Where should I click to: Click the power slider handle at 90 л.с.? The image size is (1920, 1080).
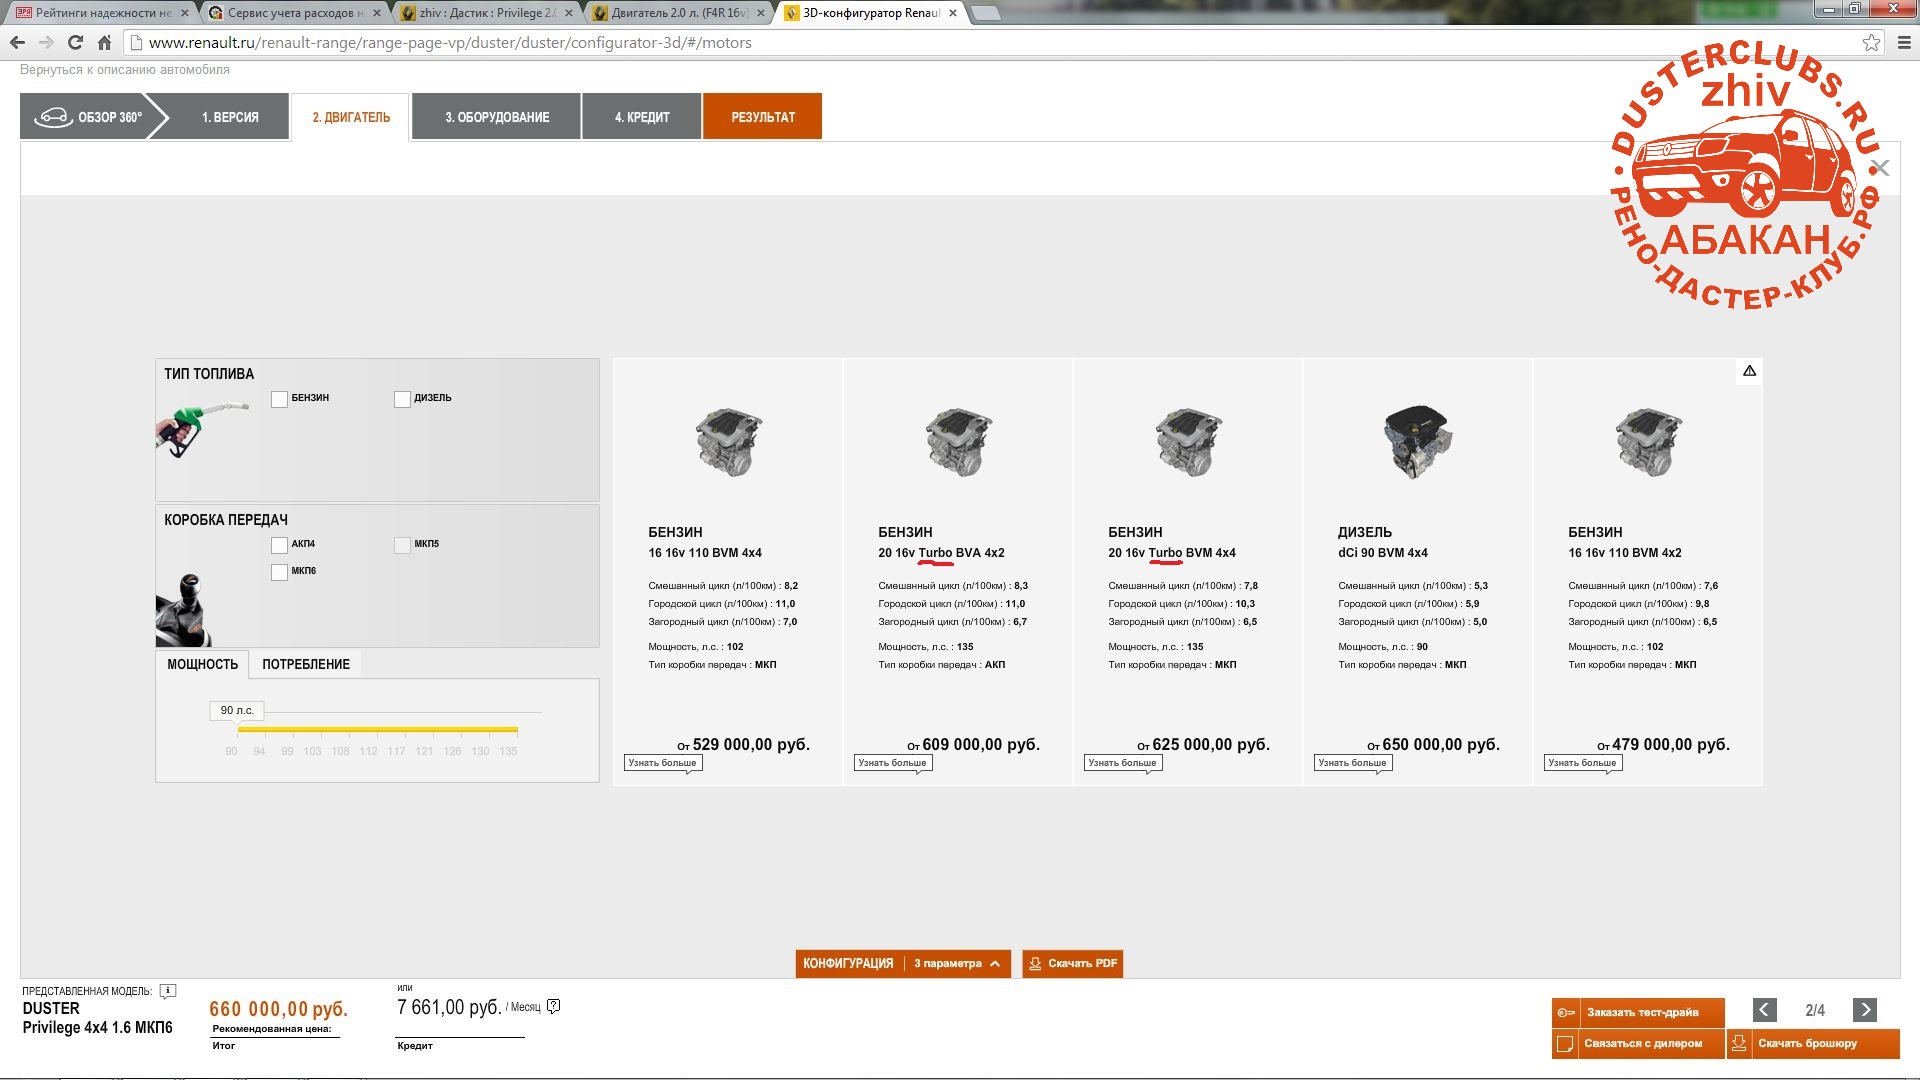click(238, 711)
